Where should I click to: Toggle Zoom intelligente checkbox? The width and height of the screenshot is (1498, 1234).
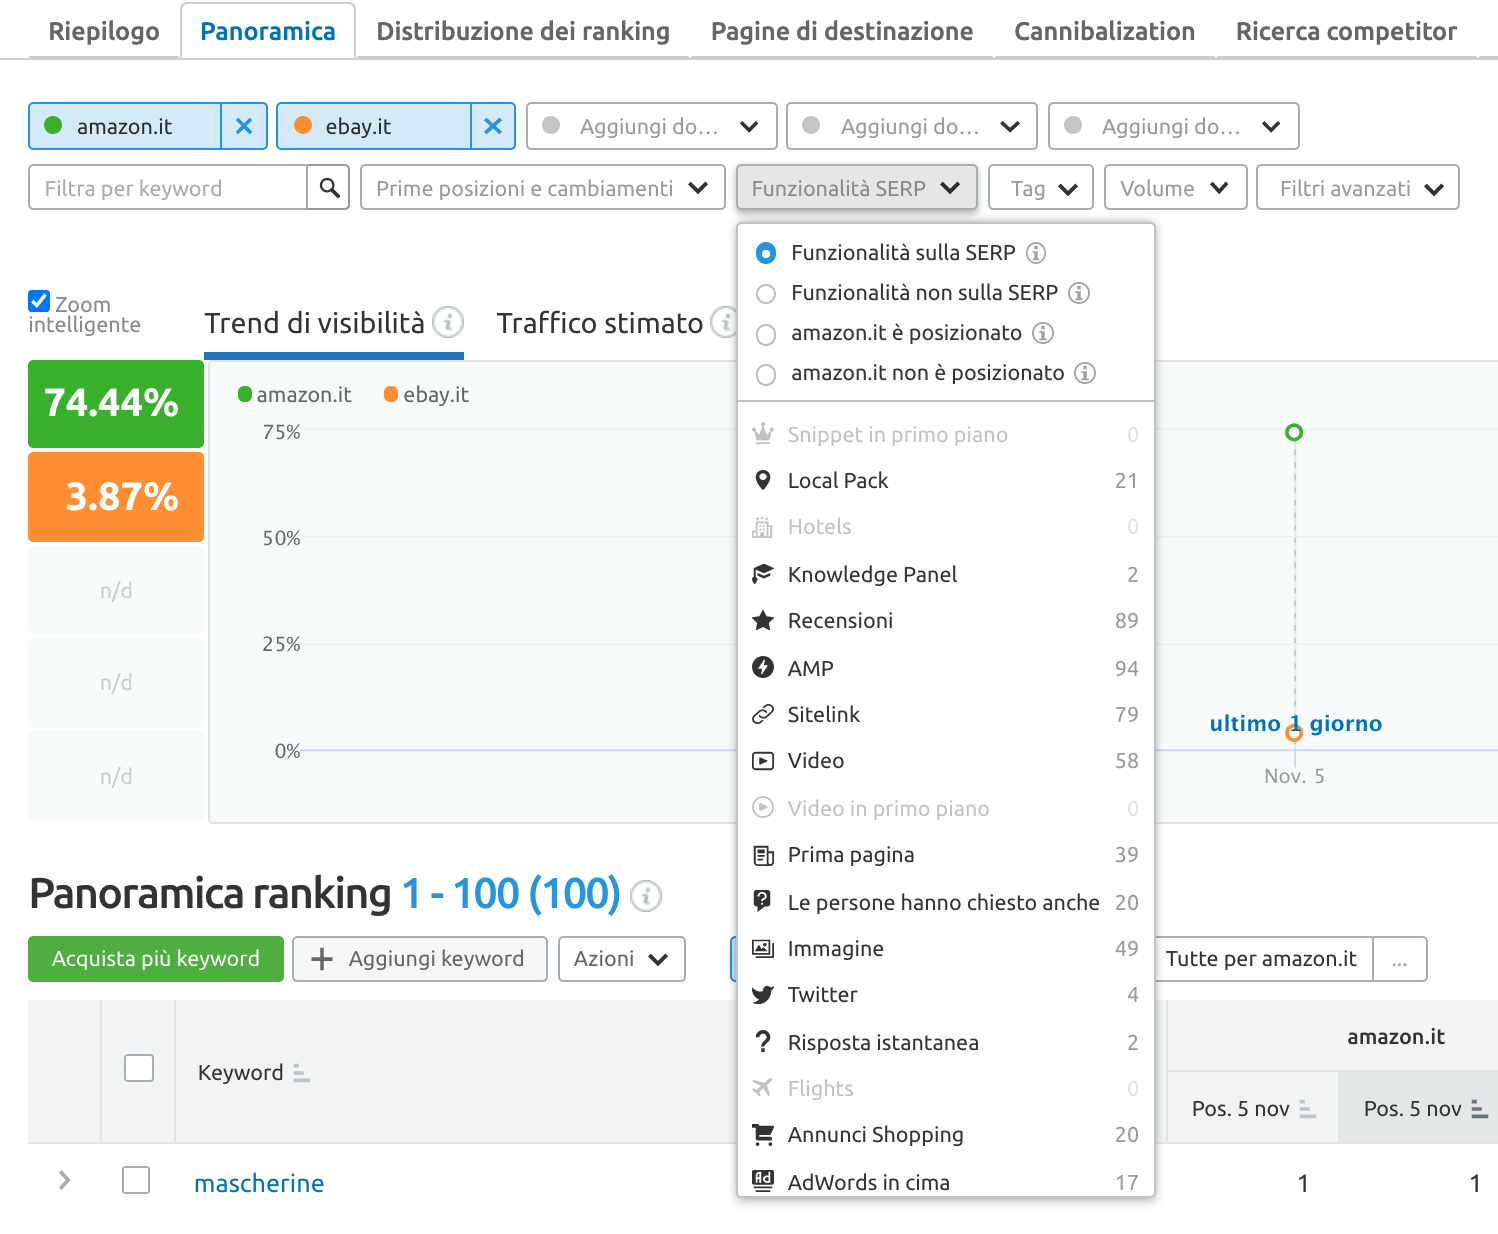[39, 301]
